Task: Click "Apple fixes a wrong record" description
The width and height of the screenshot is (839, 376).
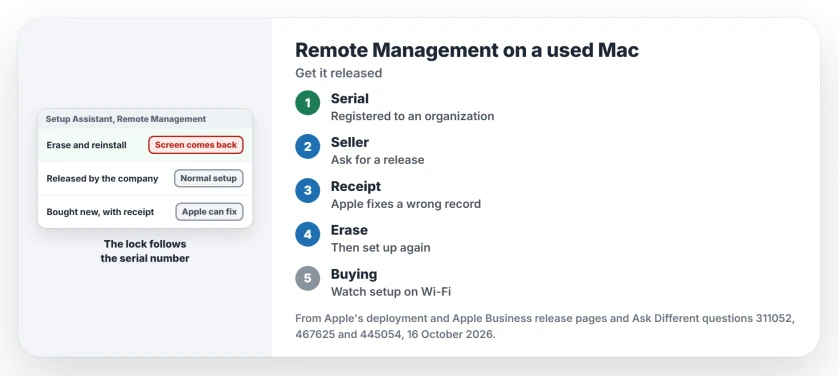Action: (406, 204)
